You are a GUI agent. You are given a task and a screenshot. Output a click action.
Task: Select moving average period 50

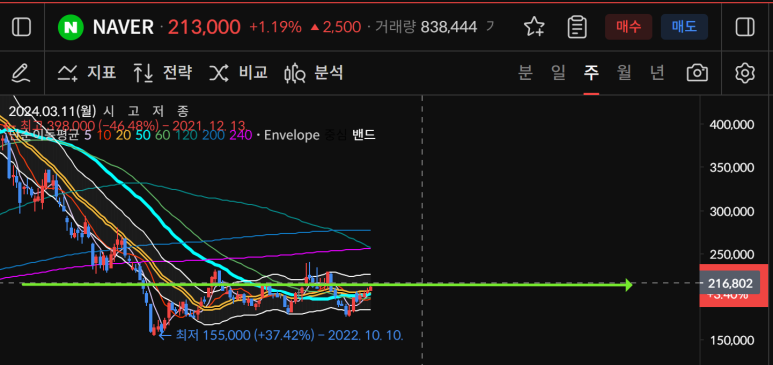pos(143,135)
